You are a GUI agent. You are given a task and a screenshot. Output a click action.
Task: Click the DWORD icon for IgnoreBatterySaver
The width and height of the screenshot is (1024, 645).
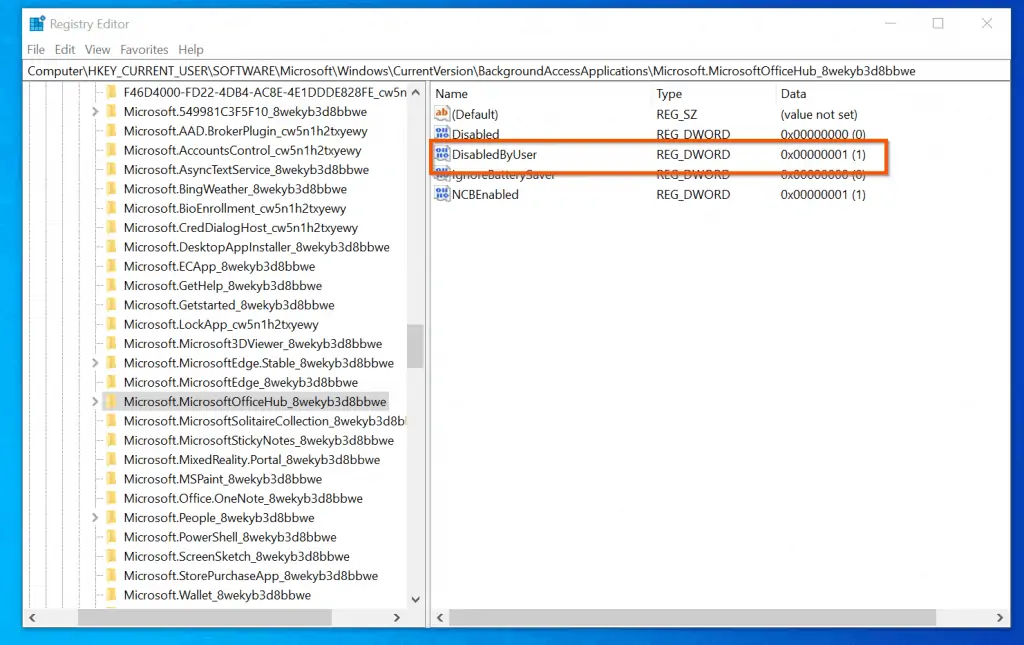(x=440, y=174)
